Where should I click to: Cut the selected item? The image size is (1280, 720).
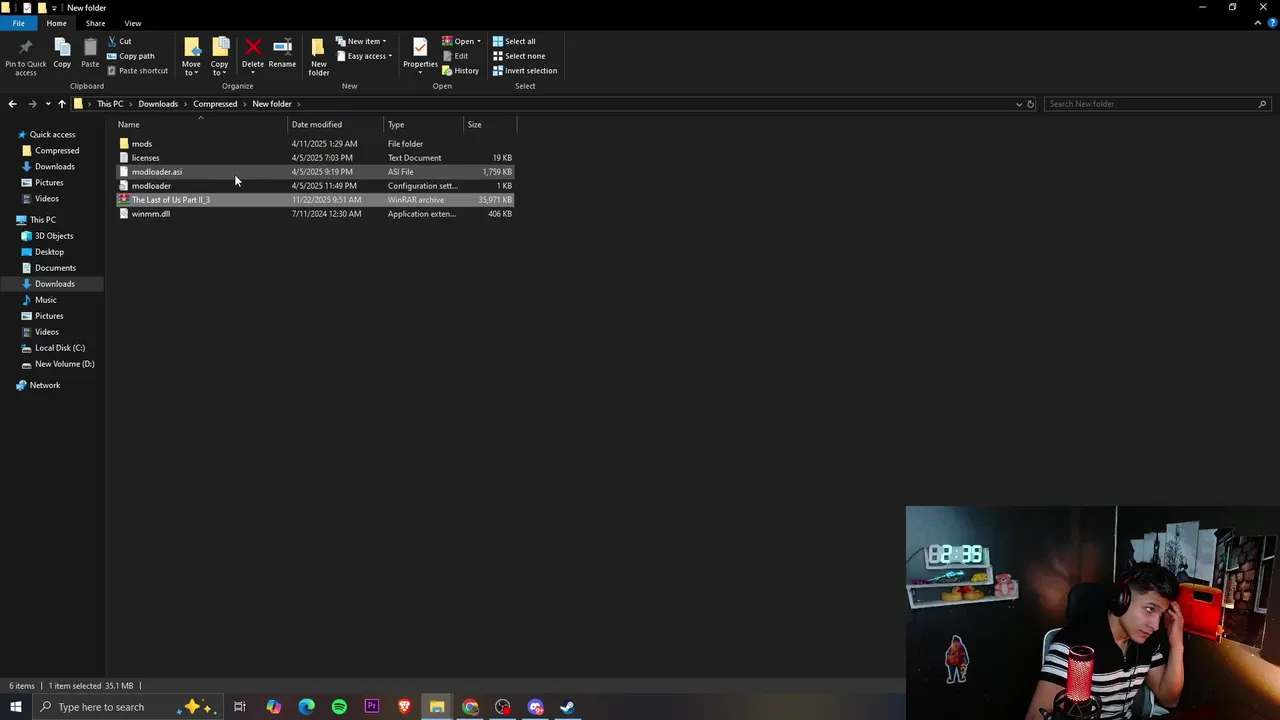coord(119,41)
